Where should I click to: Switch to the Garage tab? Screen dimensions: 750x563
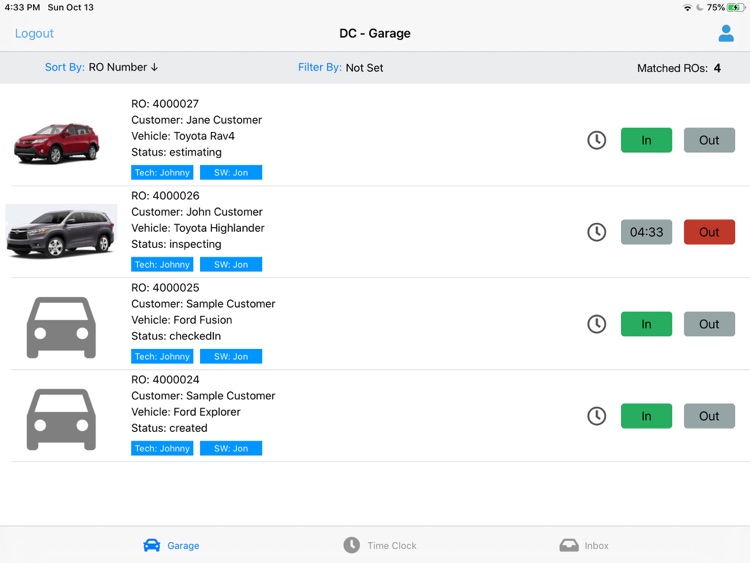coord(171,545)
